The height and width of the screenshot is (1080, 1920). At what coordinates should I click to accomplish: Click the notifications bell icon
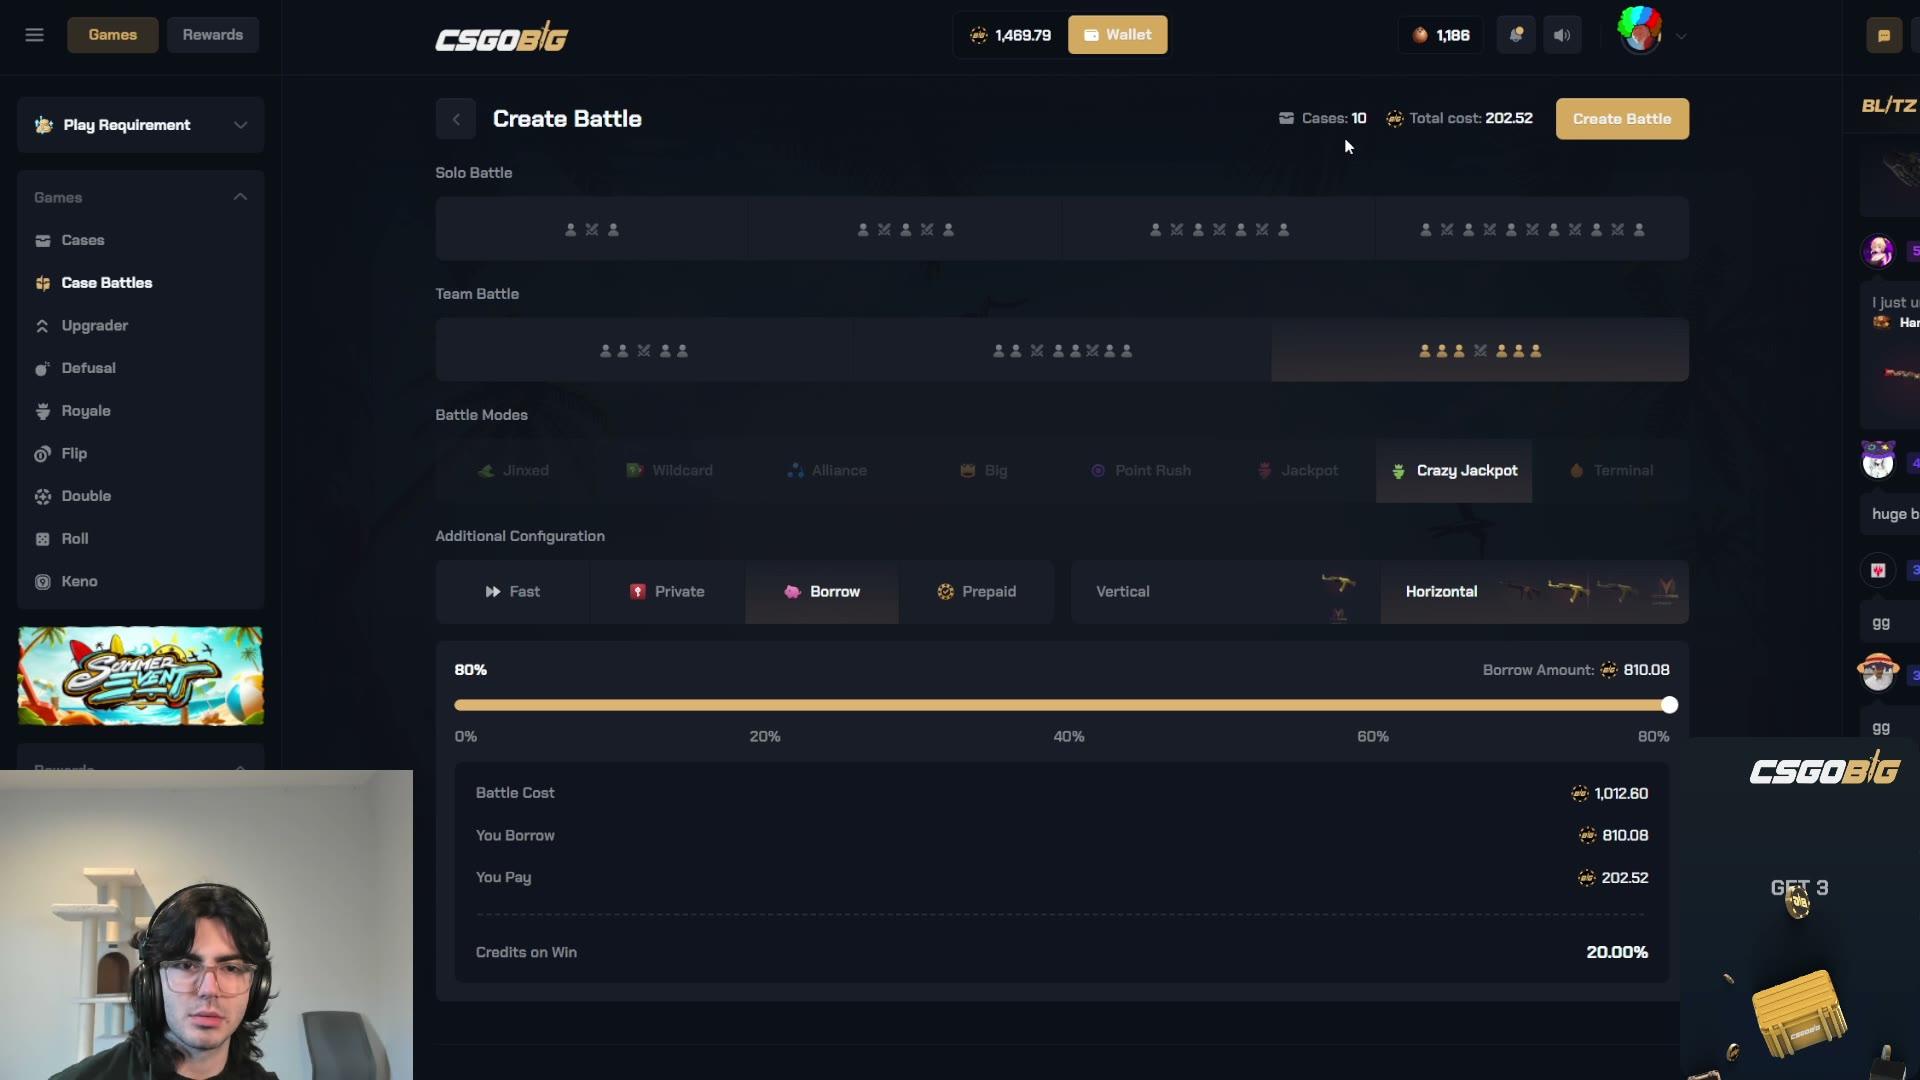click(x=1516, y=35)
